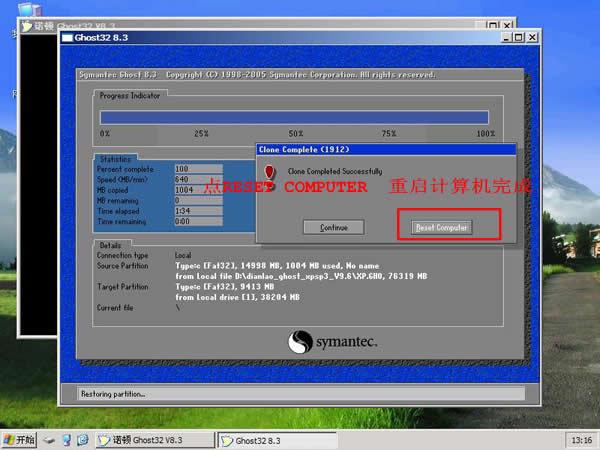600x450 pixels.
Task: Click the red Clone Complete alert icon
Action: (267, 173)
